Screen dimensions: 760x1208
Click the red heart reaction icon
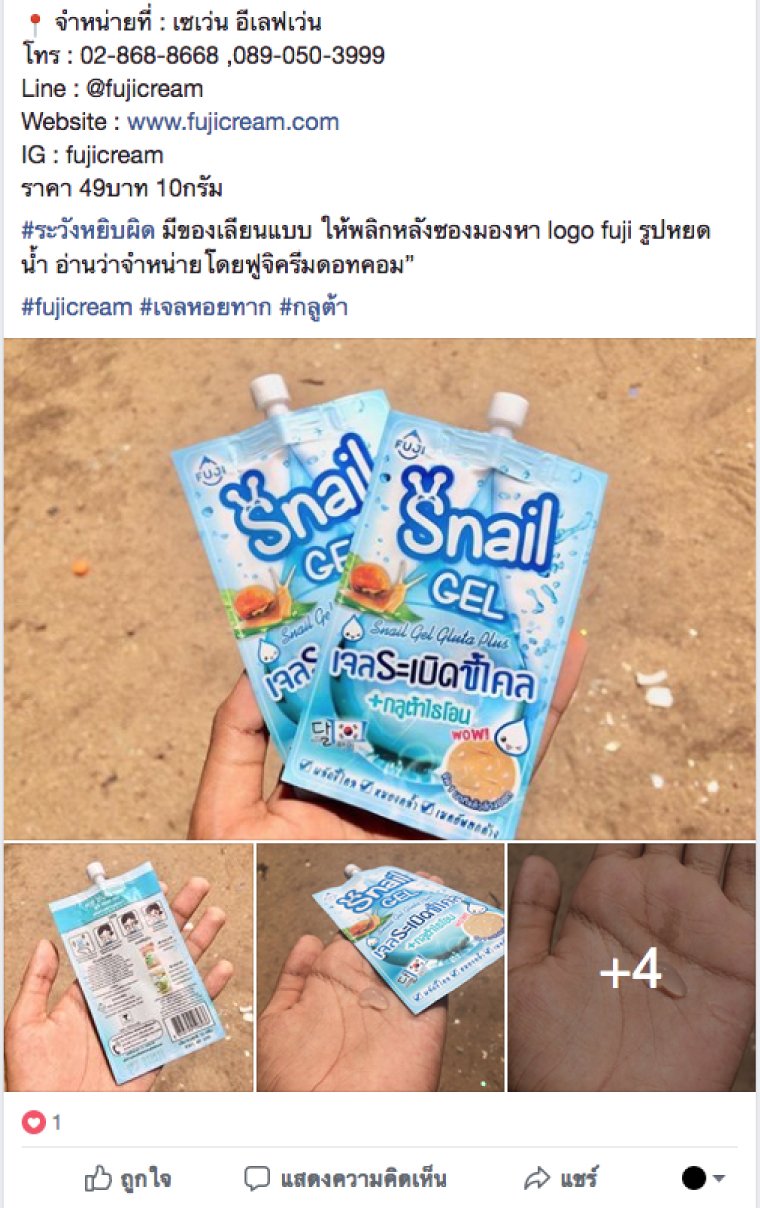click(x=33, y=1122)
